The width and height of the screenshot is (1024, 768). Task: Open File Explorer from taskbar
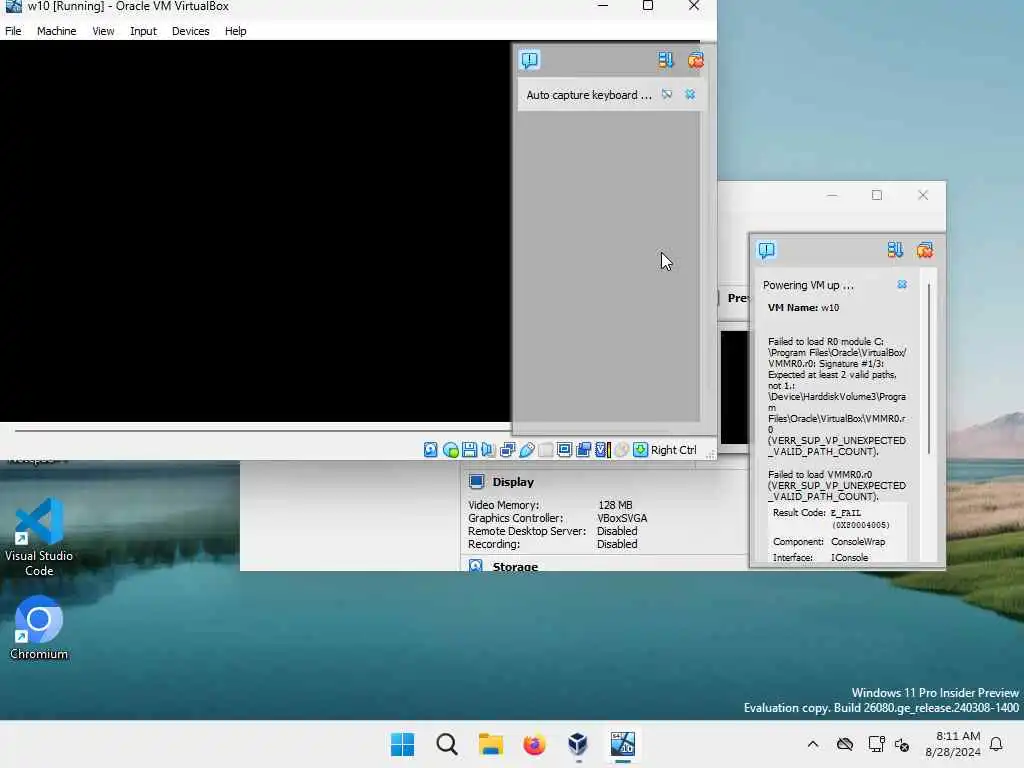490,744
